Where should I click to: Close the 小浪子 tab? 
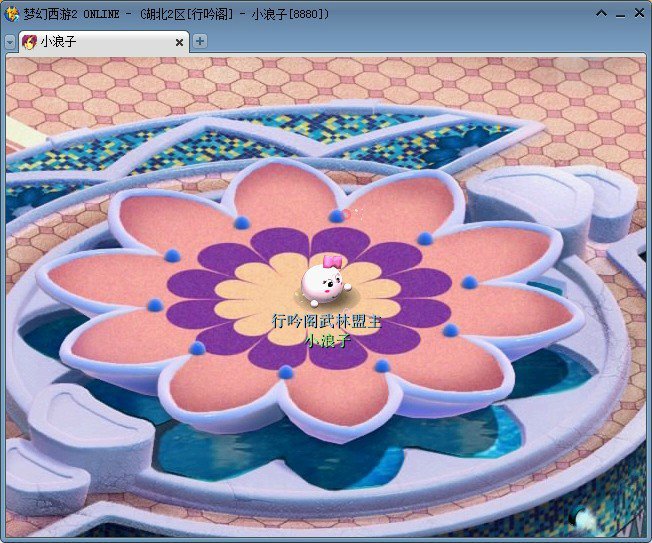tap(179, 42)
